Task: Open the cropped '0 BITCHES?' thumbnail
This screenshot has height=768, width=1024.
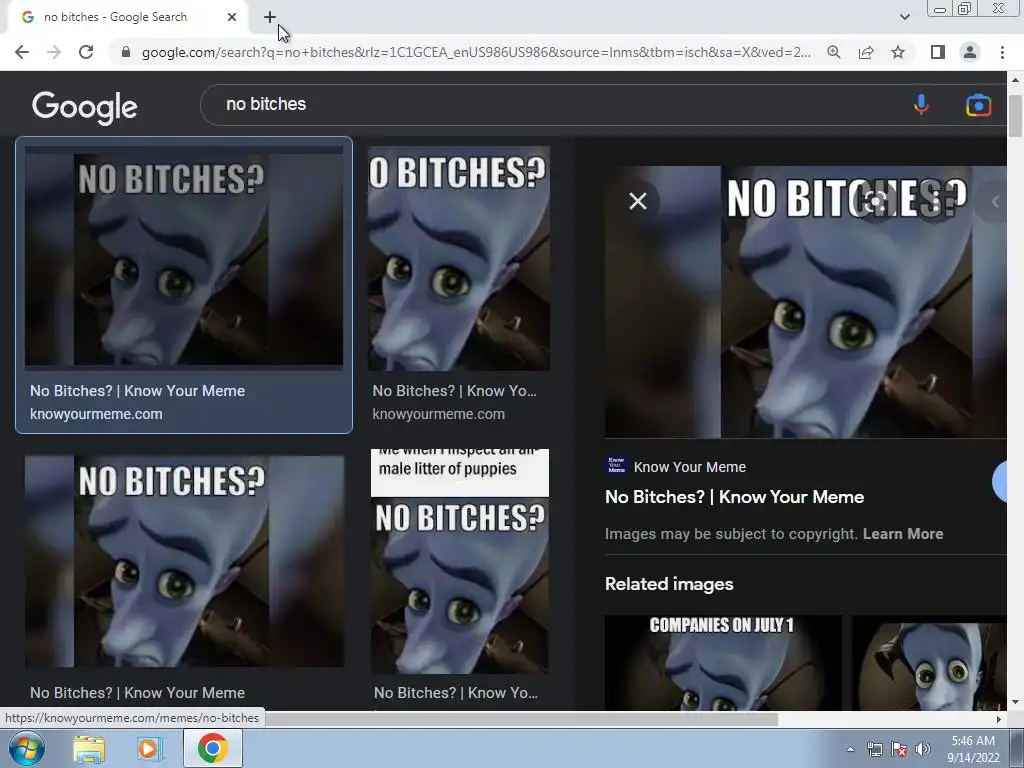Action: (x=459, y=258)
